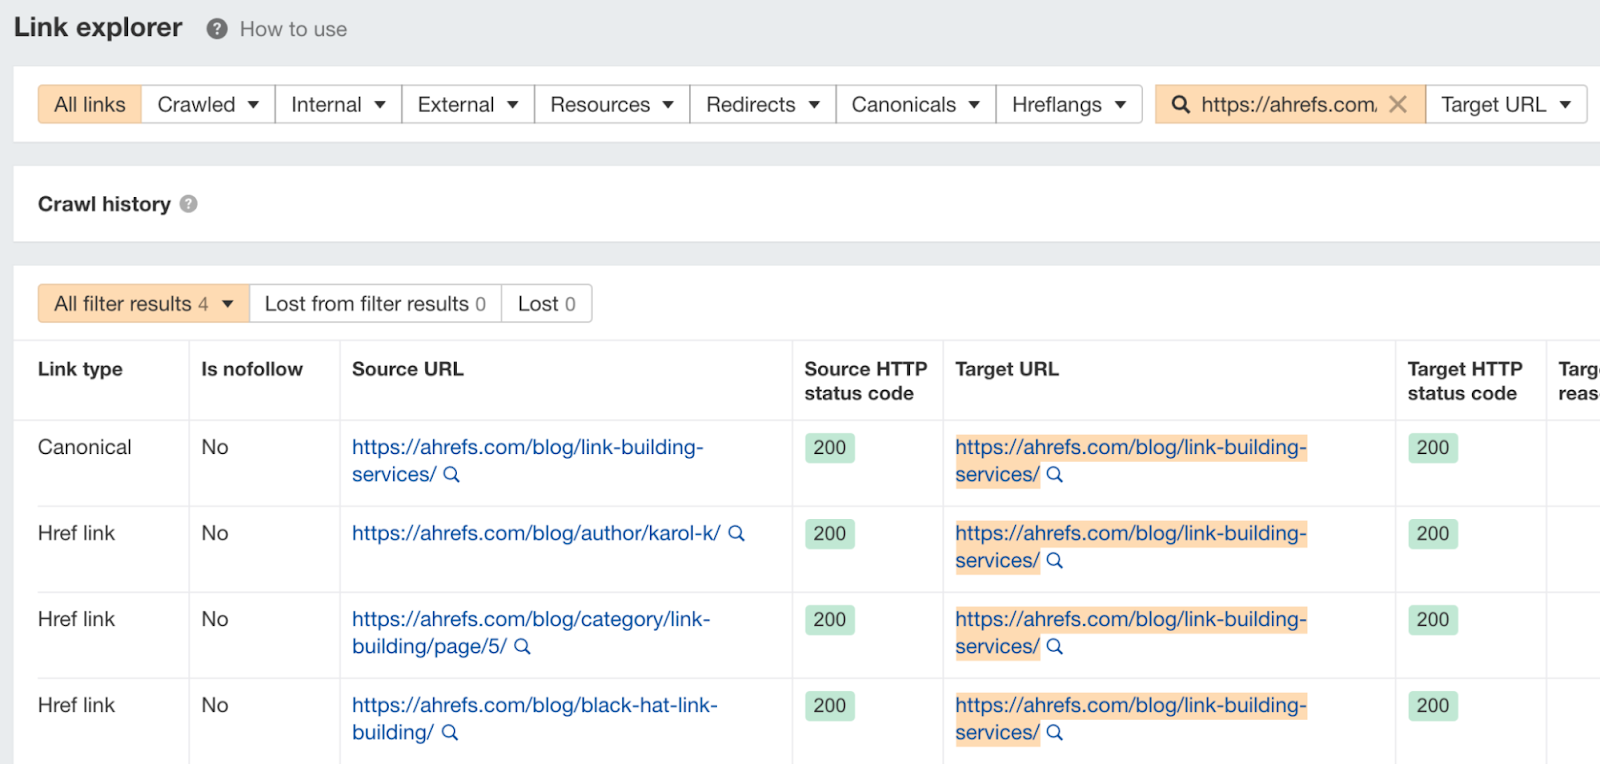Clear the ahrefs.com search filter with X

1398,104
